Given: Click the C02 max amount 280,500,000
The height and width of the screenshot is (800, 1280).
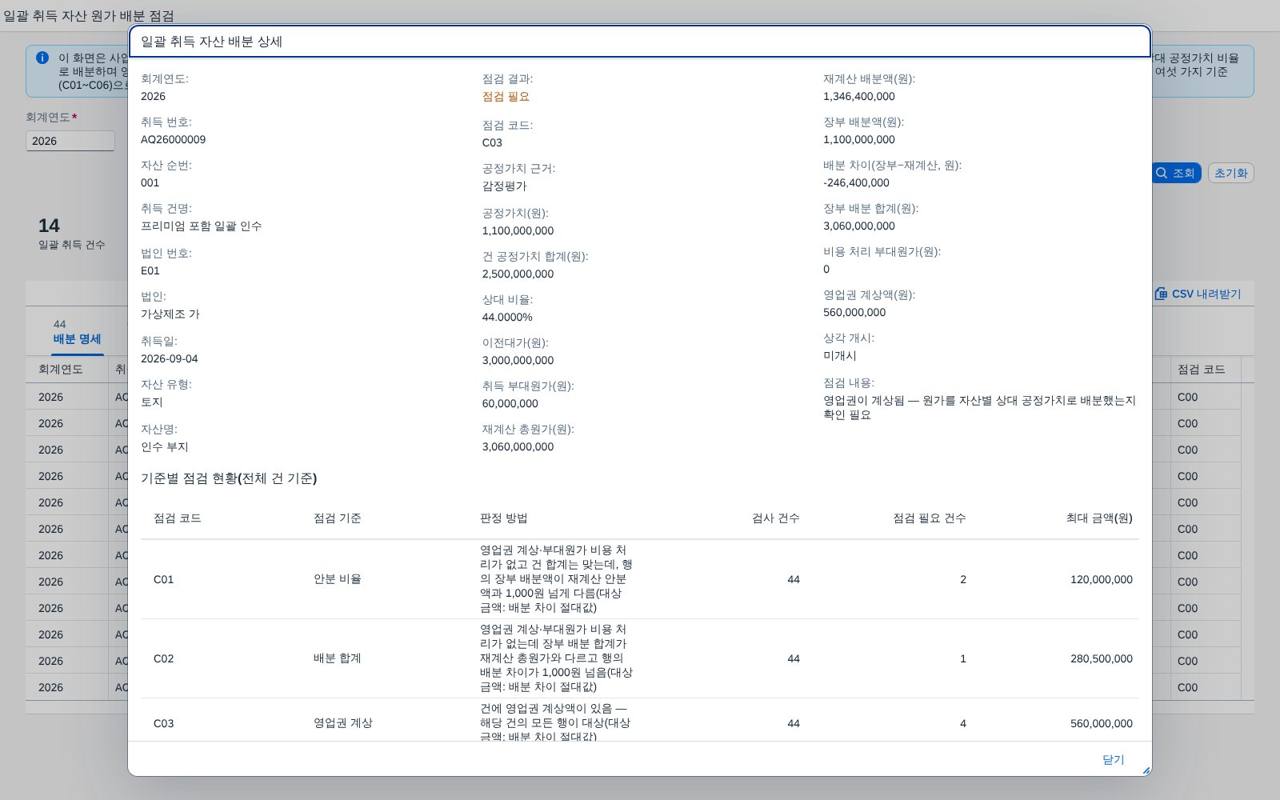Looking at the screenshot, I should [1101, 659].
